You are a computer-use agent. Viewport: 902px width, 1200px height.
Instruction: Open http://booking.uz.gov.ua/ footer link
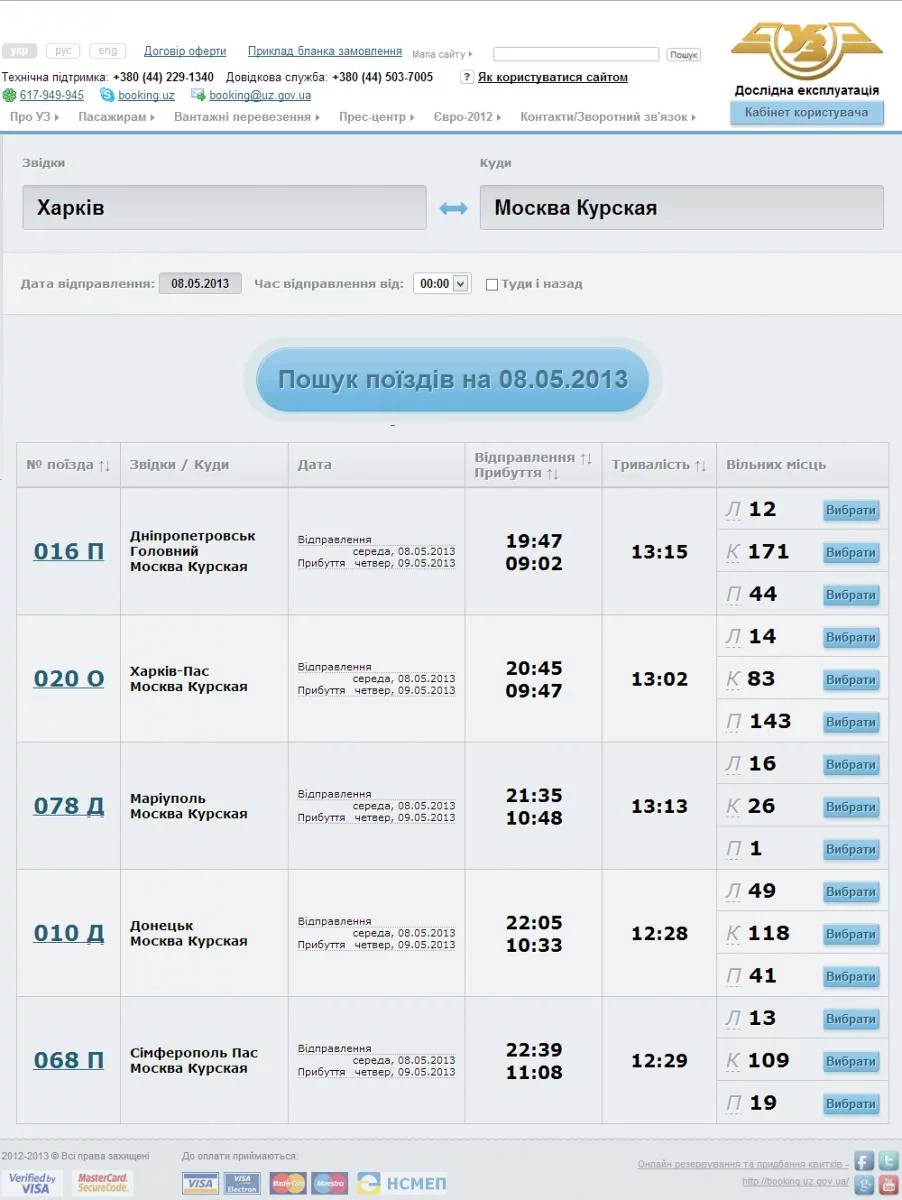click(x=795, y=1181)
